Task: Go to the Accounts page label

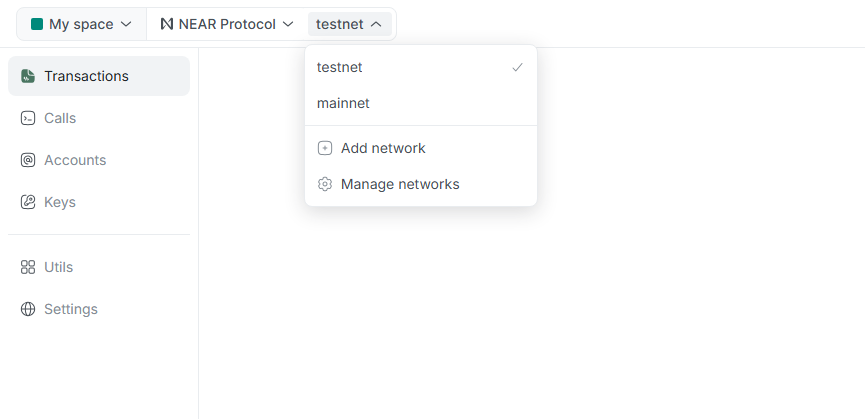Action: 75,160
